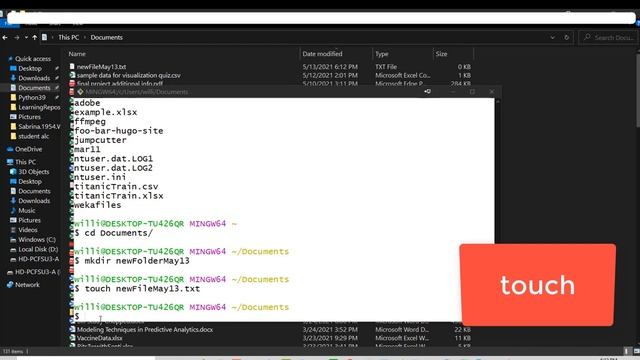The height and width of the screenshot is (360, 640).
Task: Open Quick access in the sidebar
Action: [33, 59]
